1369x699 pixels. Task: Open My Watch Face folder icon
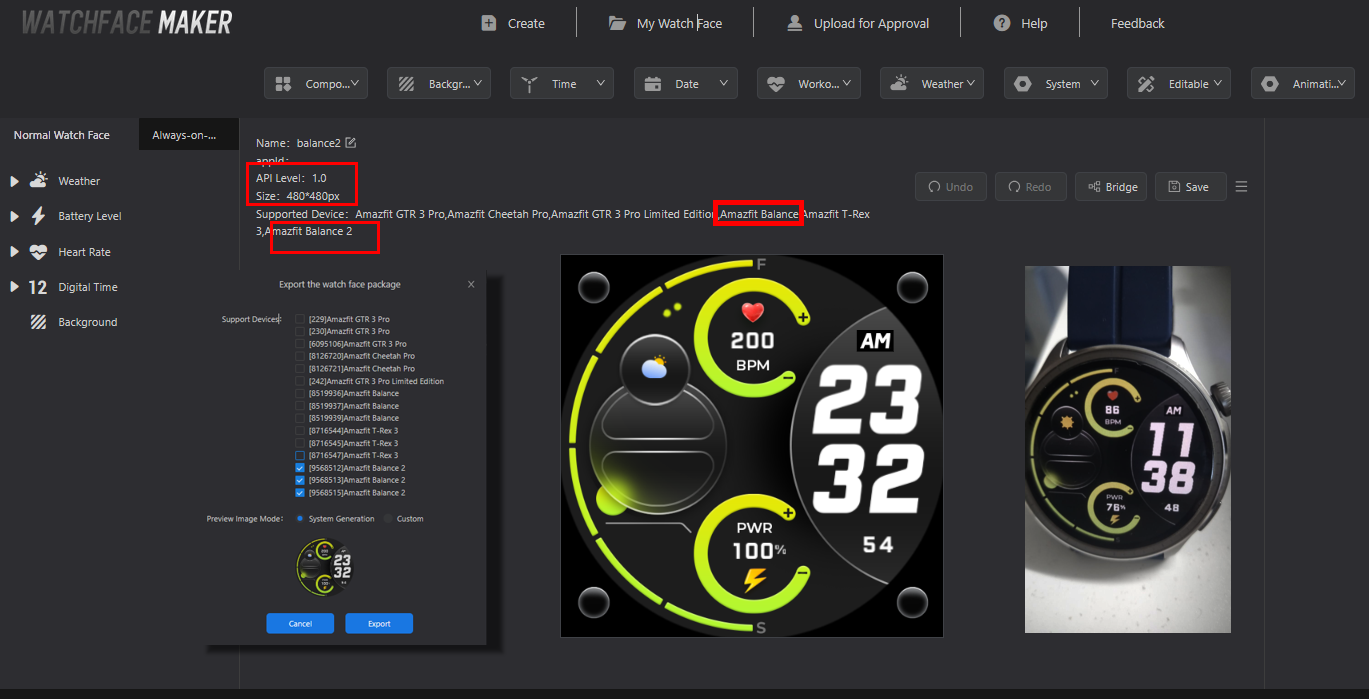618,23
